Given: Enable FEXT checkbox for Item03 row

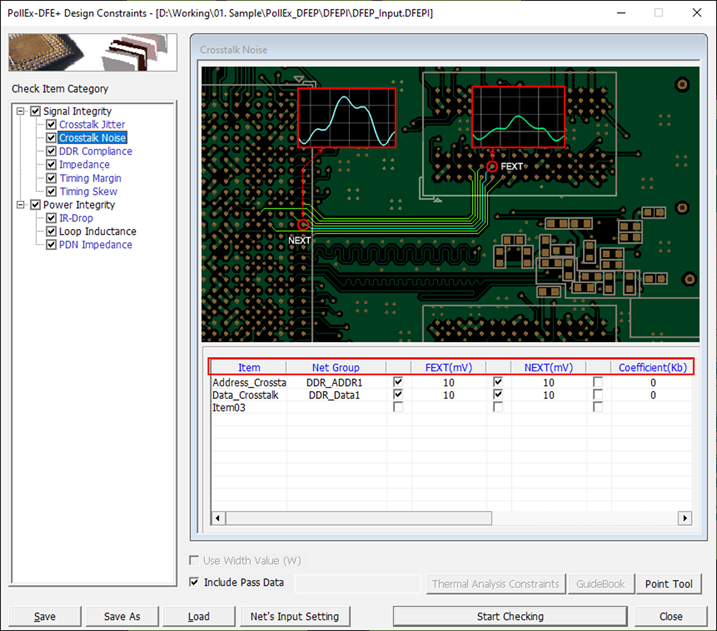Looking at the screenshot, I should click(x=399, y=408).
